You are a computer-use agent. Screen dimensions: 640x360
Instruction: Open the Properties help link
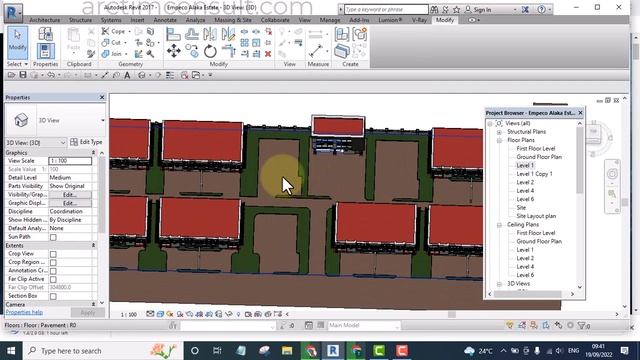tap(24, 313)
